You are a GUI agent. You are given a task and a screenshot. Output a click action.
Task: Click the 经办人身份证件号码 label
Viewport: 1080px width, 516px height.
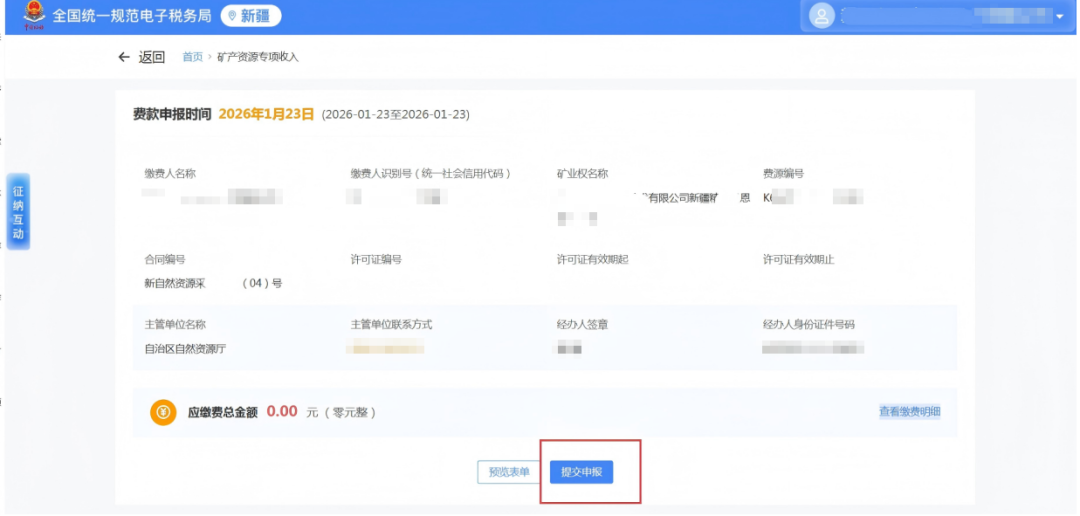(809, 324)
